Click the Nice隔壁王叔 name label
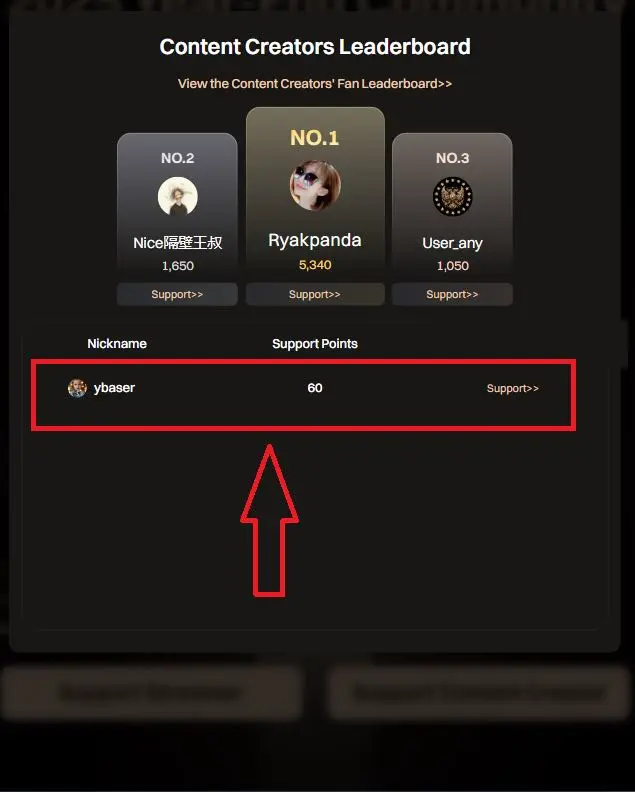 click(x=177, y=243)
